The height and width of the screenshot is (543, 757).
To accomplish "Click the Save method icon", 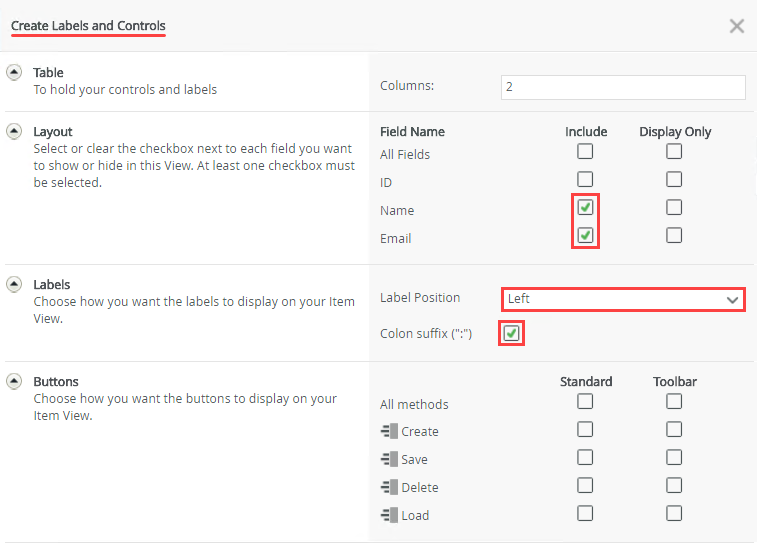I will point(389,460).
